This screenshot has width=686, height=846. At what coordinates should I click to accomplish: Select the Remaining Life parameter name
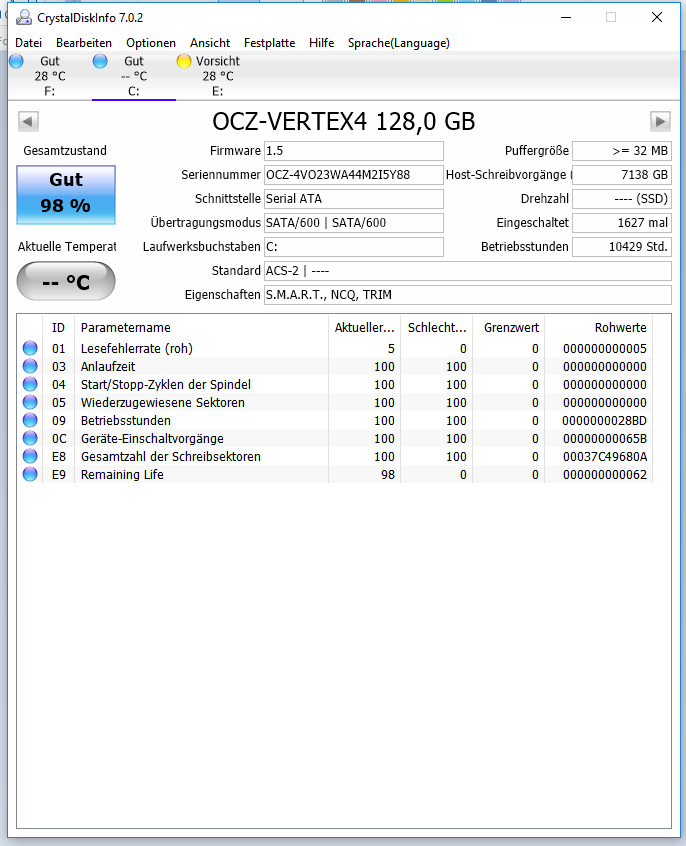(x=122, y=474)
